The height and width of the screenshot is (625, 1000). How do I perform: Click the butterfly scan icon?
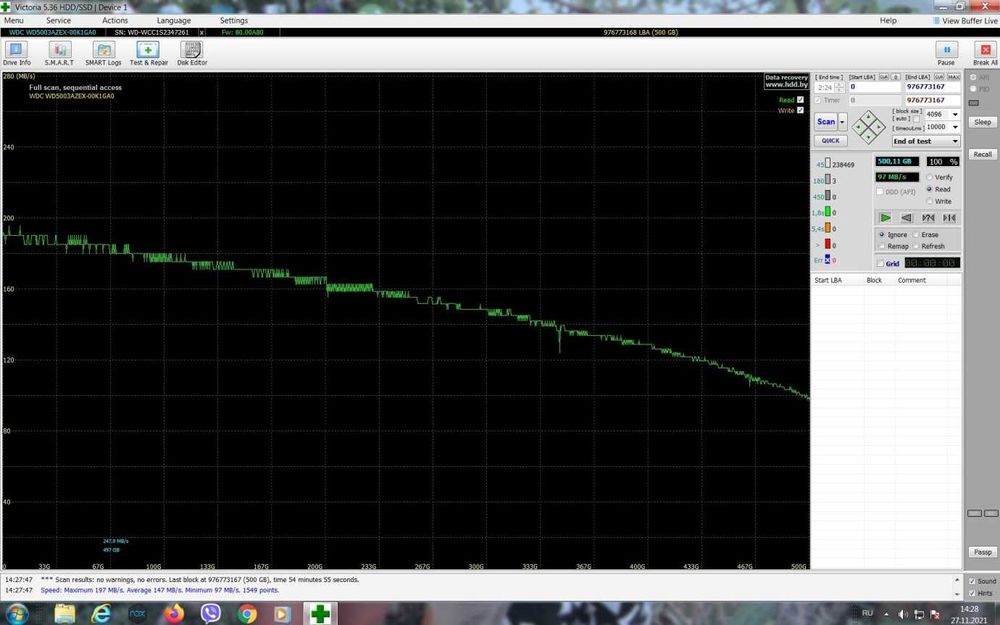pyautogui.click(x=949, y=217)
